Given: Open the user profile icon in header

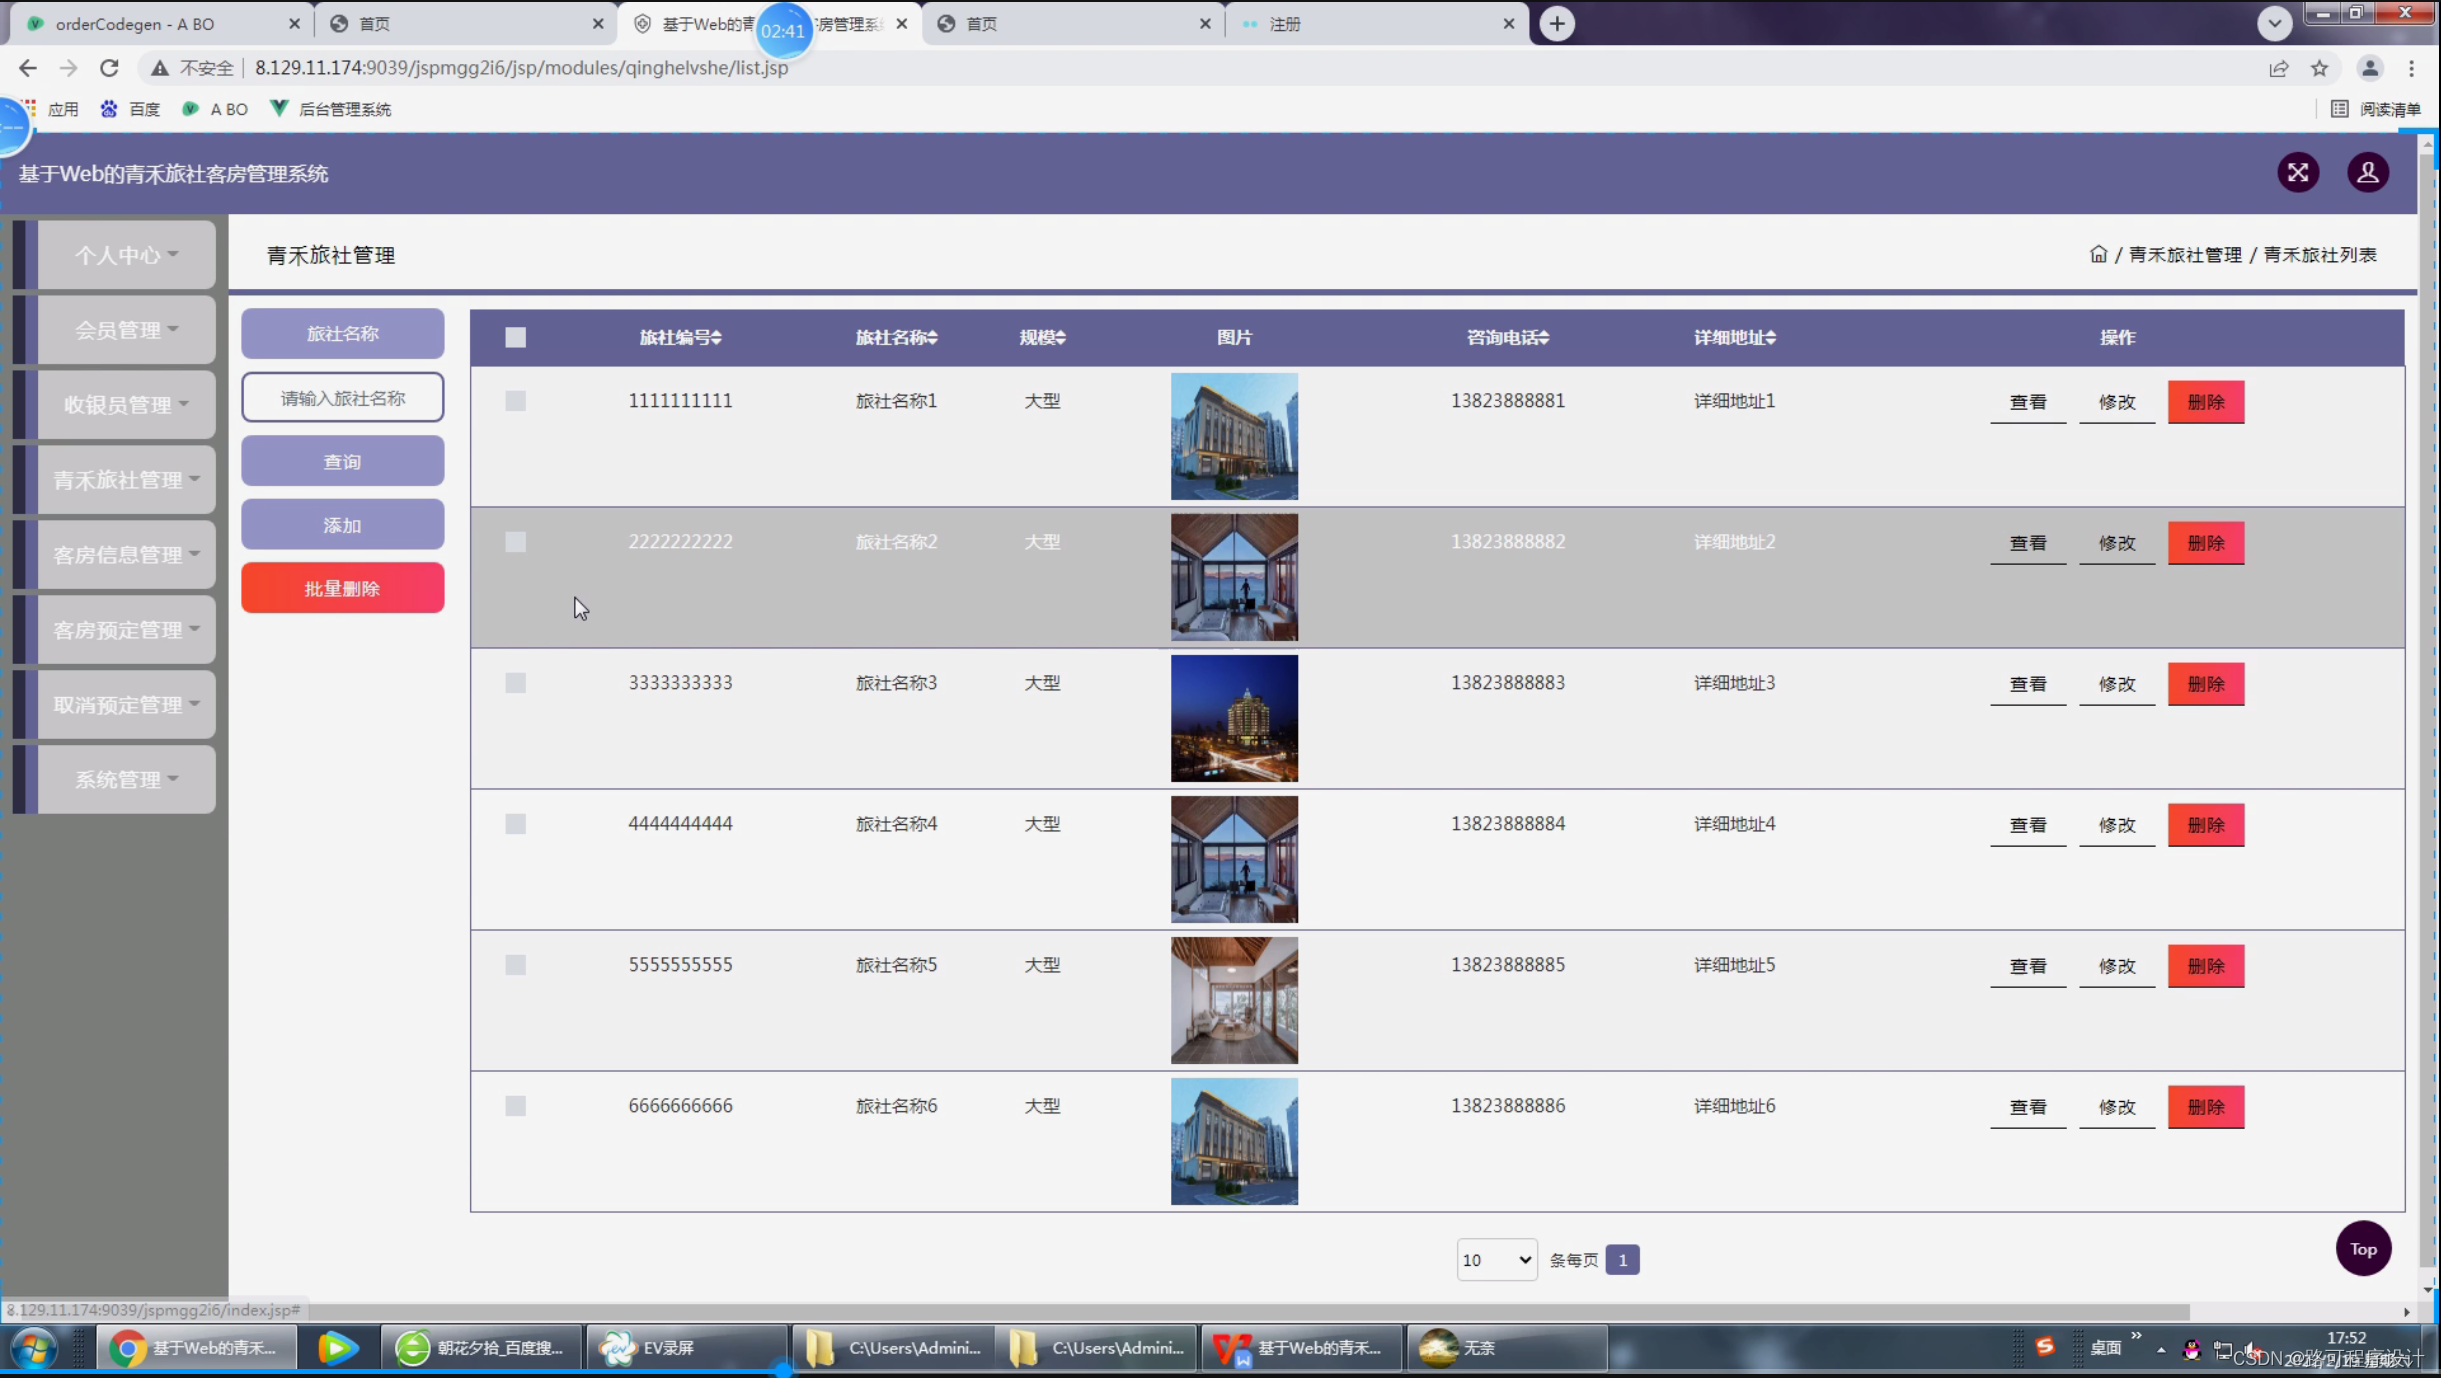Looking at the screenshot, I should tap(2367, 173).
